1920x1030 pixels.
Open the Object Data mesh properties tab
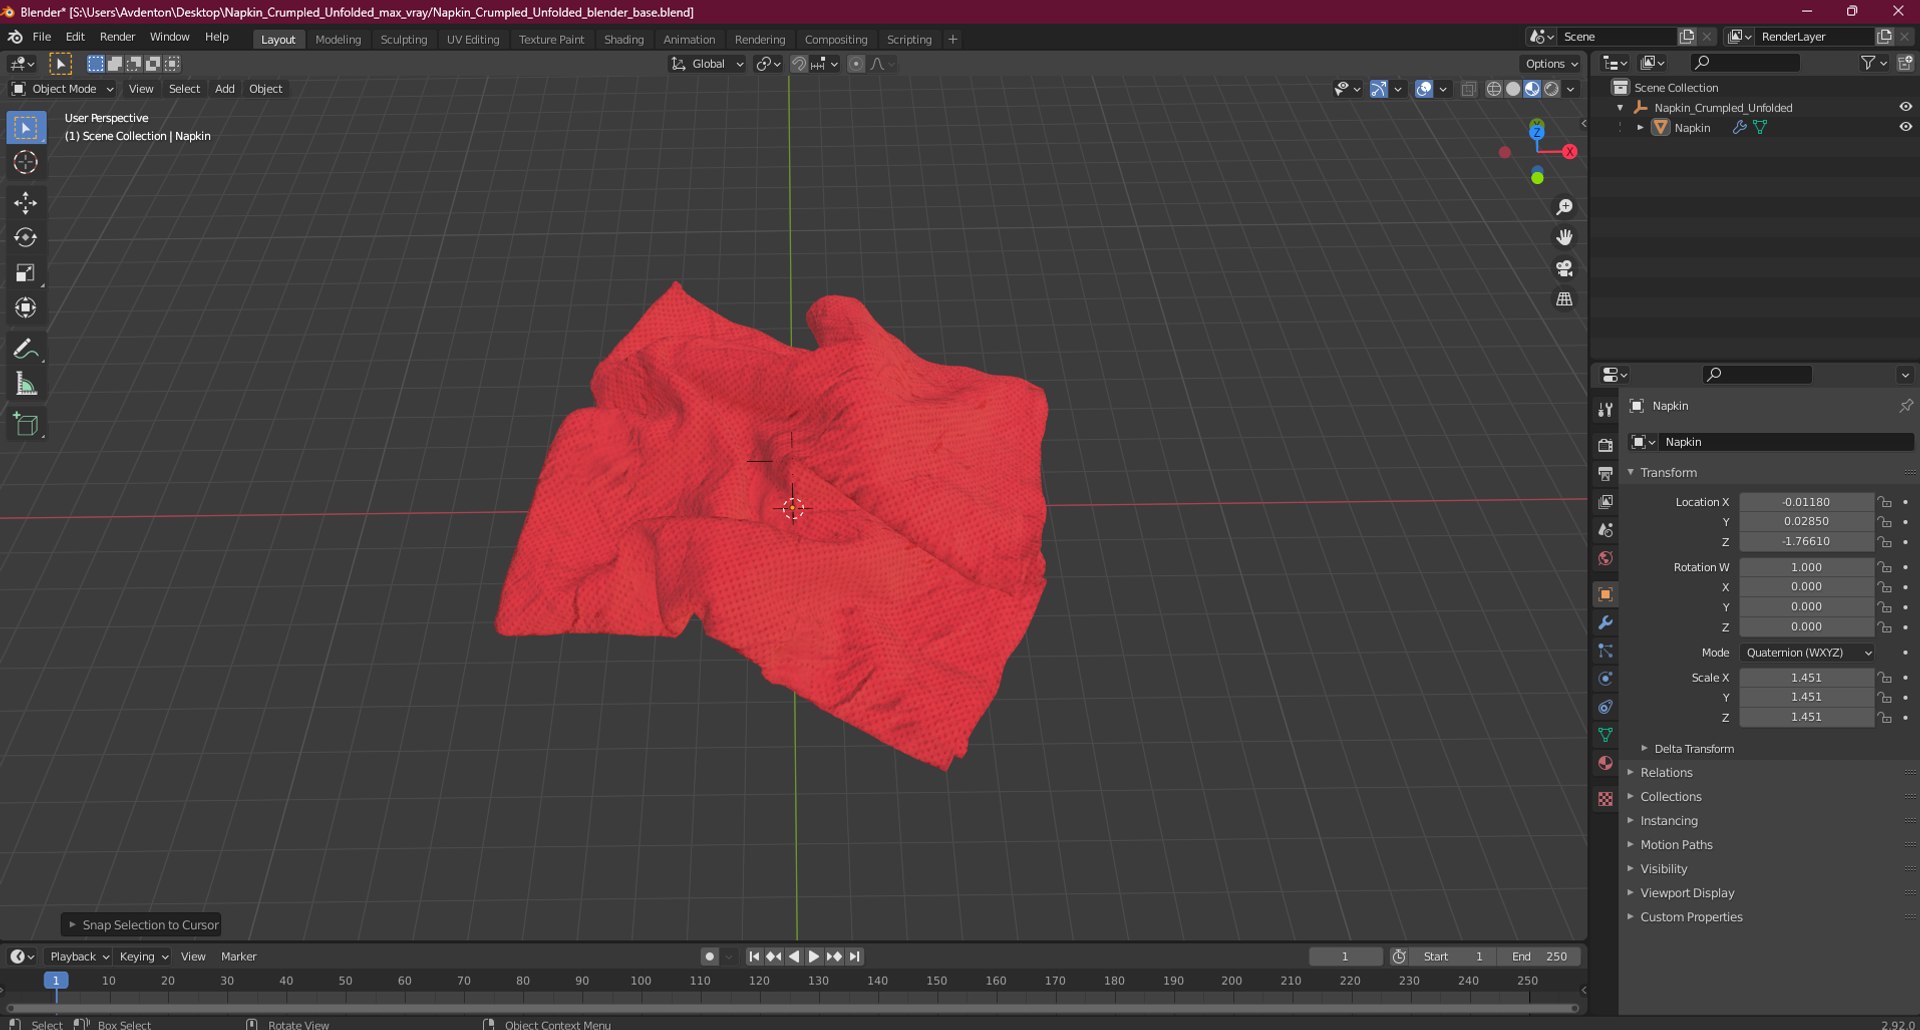pyautogui.click(x=1605, y=735)
